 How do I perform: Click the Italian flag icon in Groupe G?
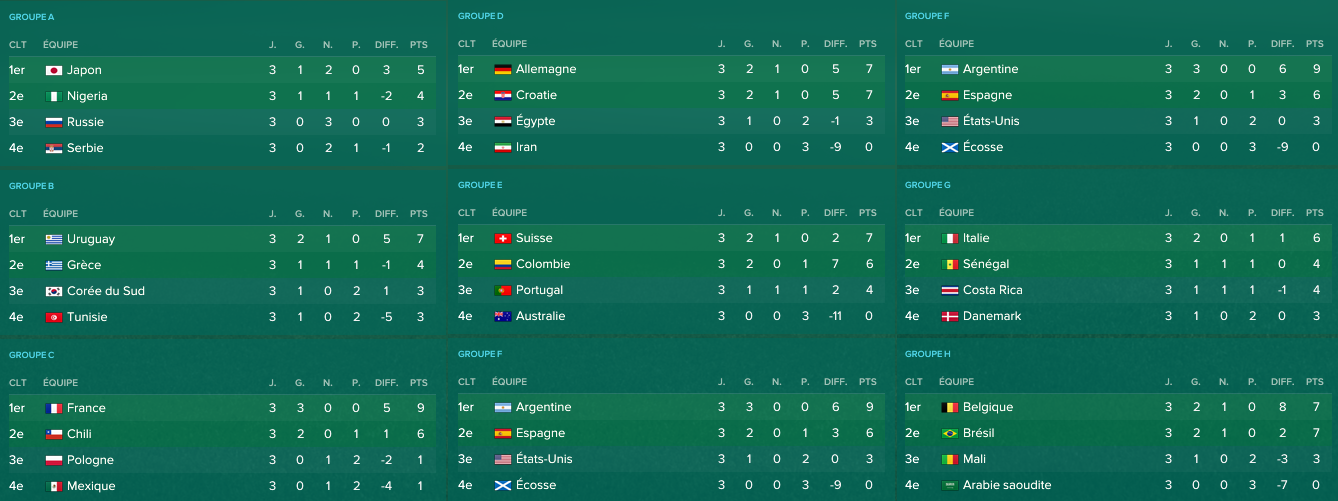click(x=950, y=238)
